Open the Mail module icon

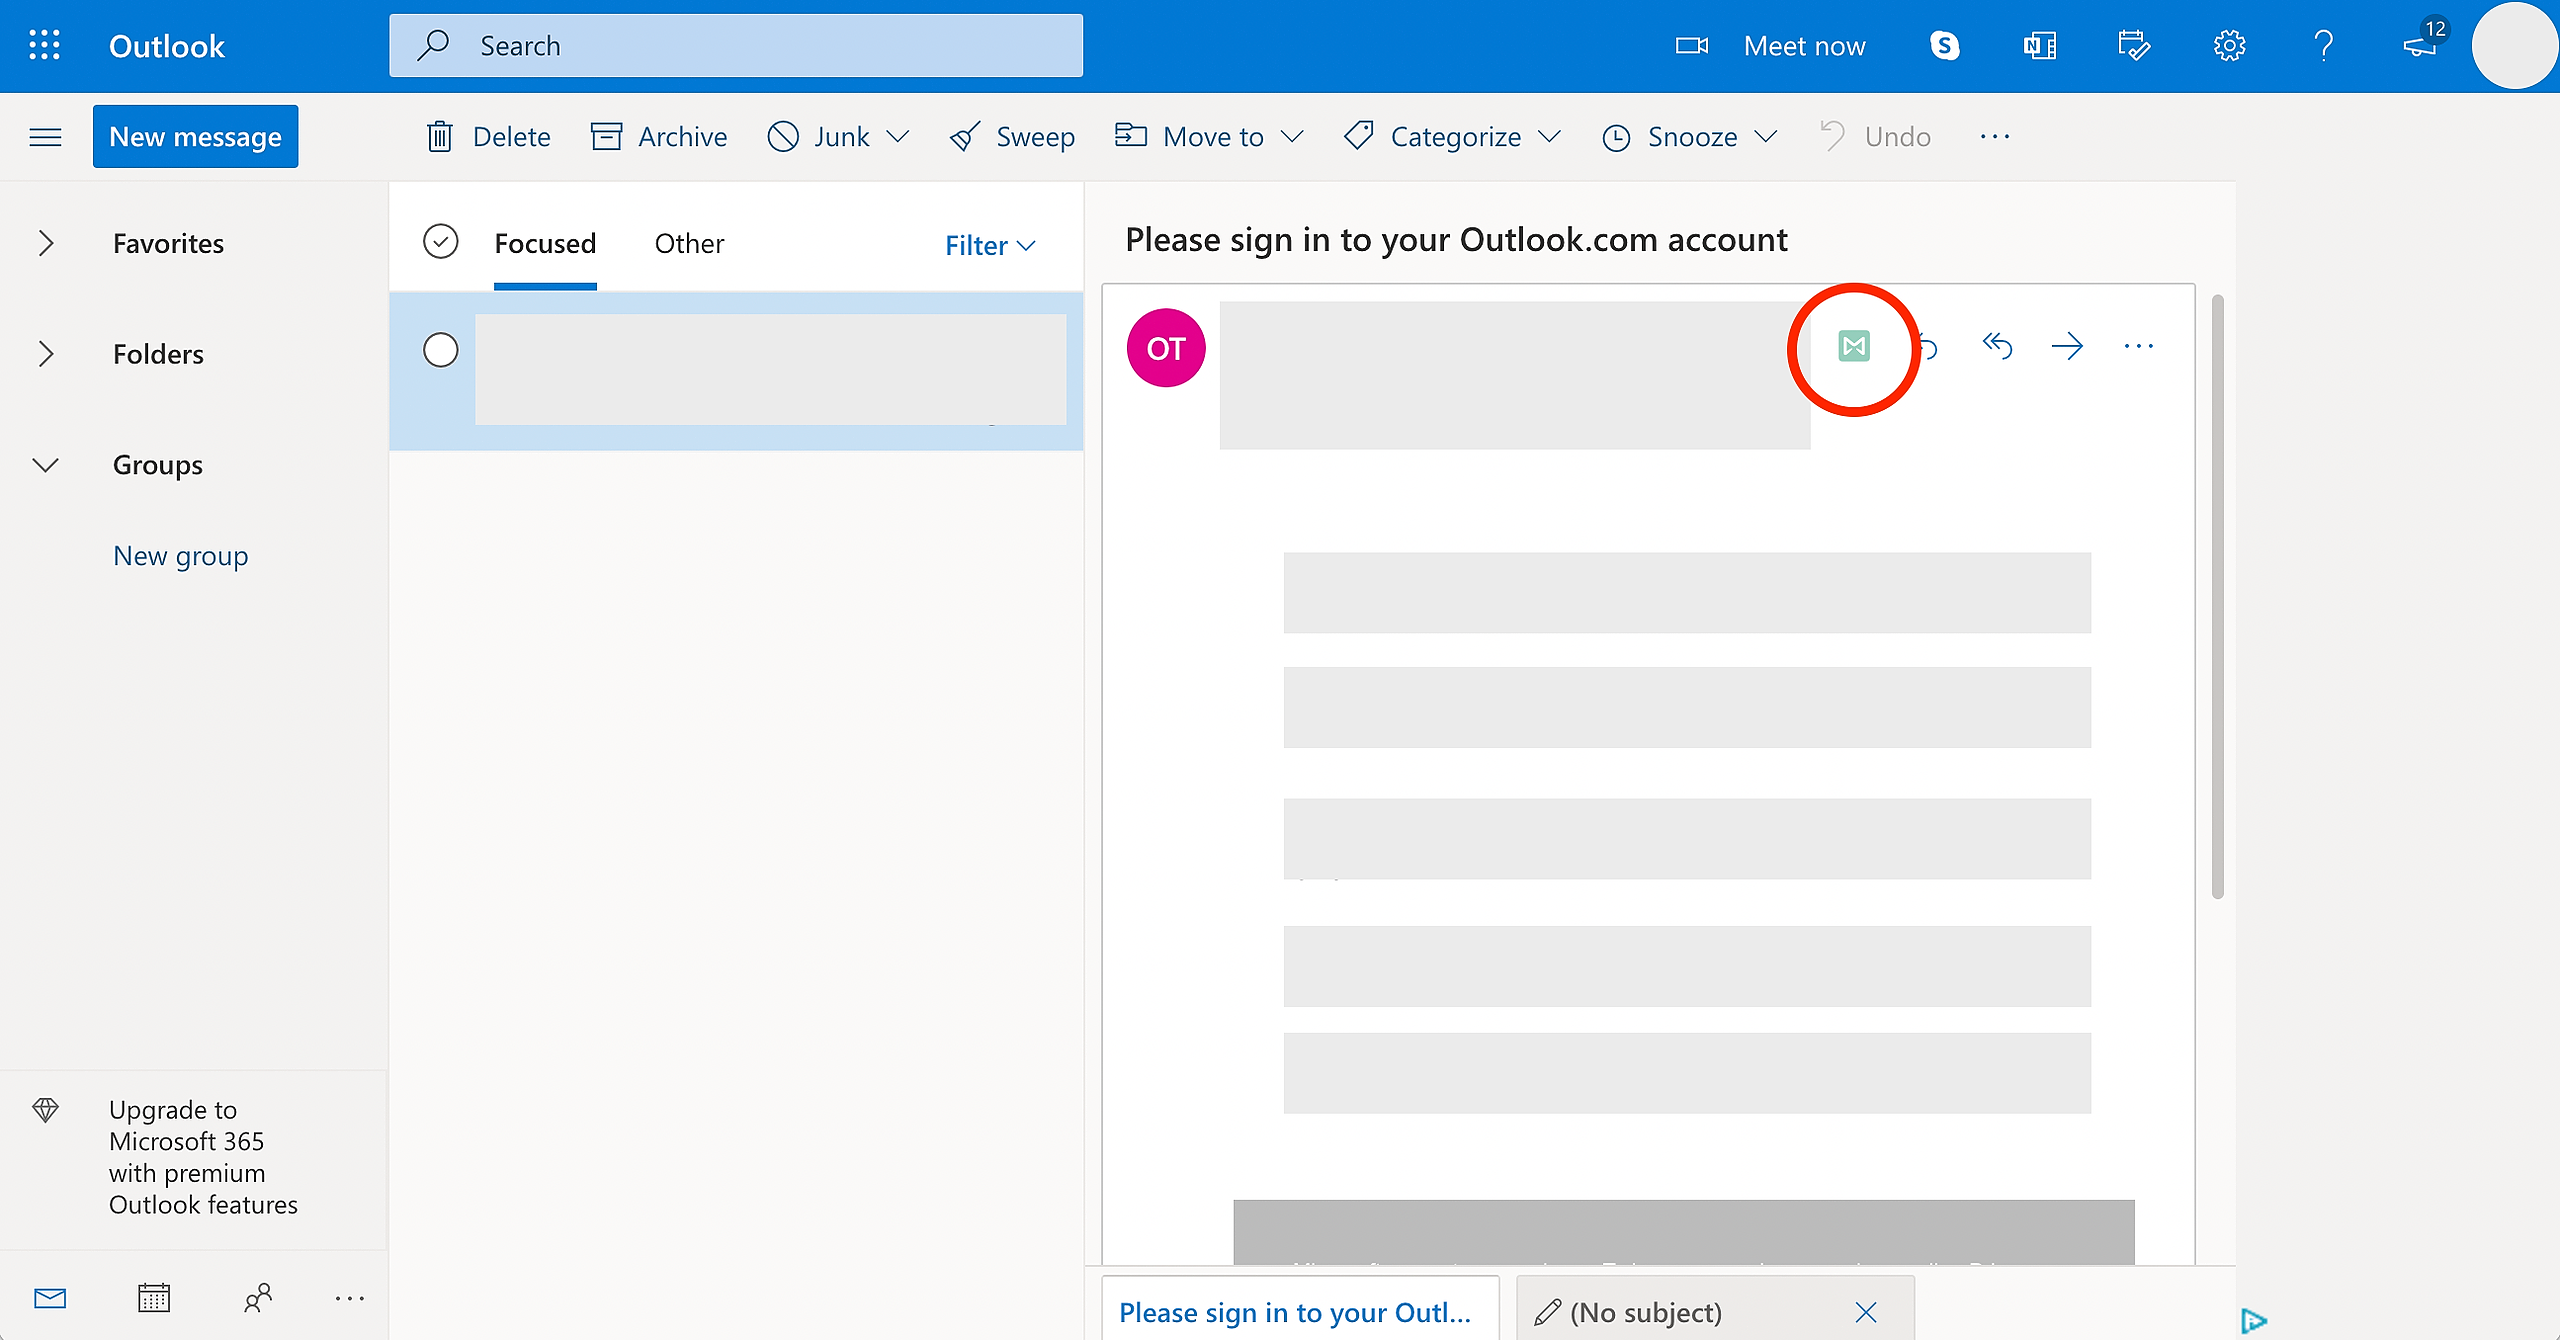(50, 1298)
